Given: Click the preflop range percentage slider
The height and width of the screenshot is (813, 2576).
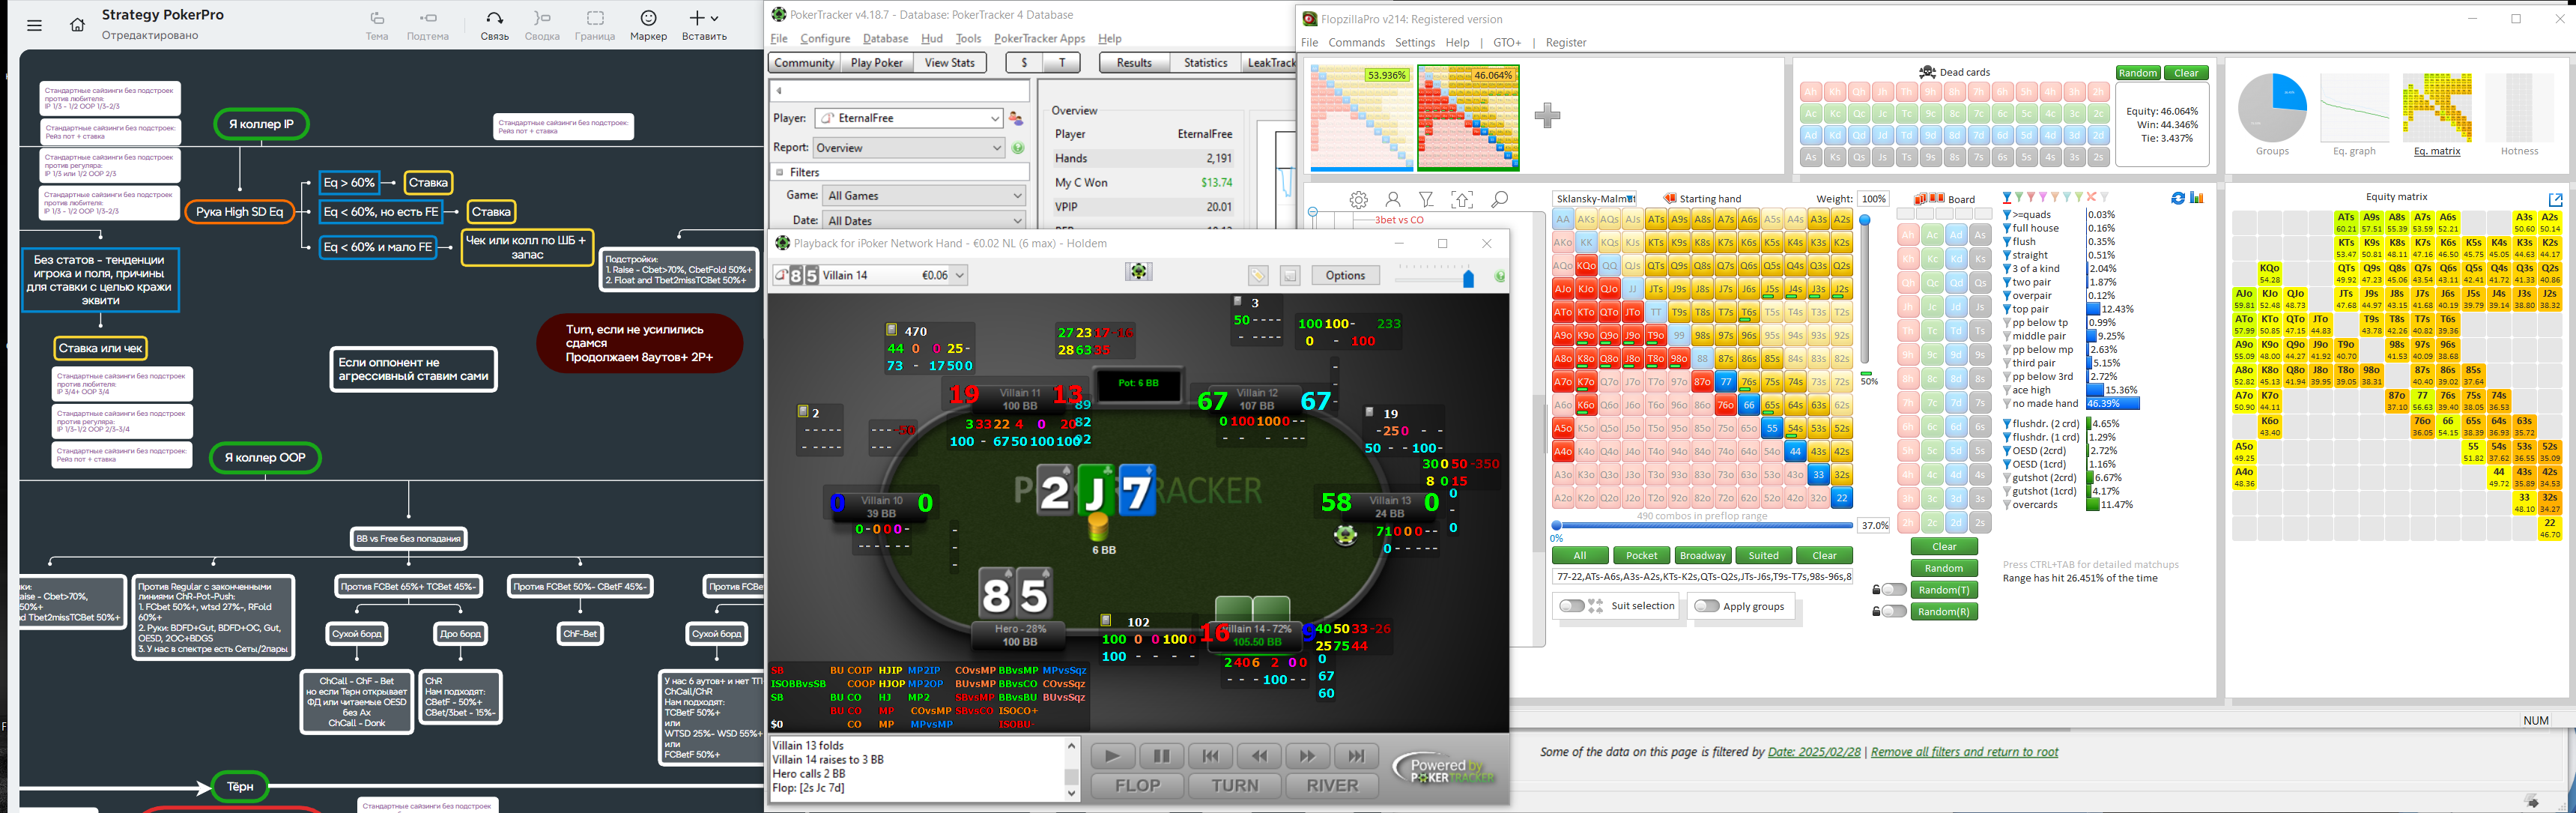Looking at the screenshot, I should pos(1704,525).
